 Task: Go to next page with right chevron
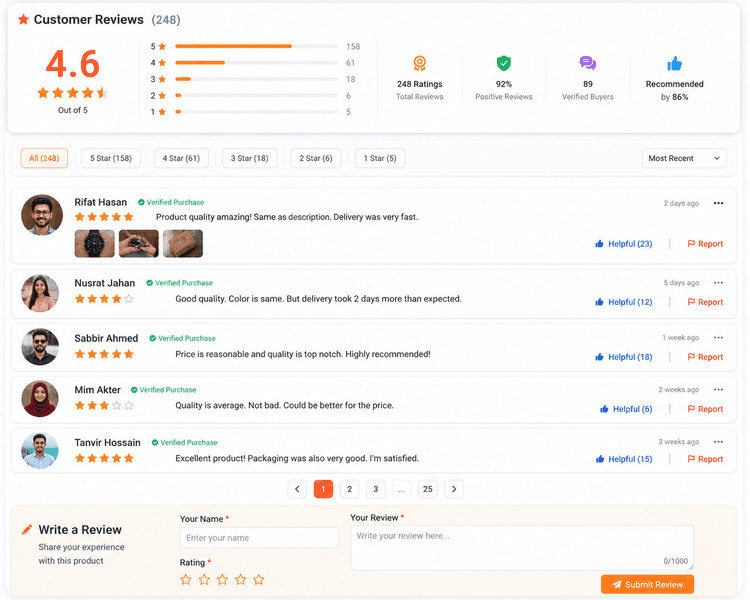pos(454,489)
